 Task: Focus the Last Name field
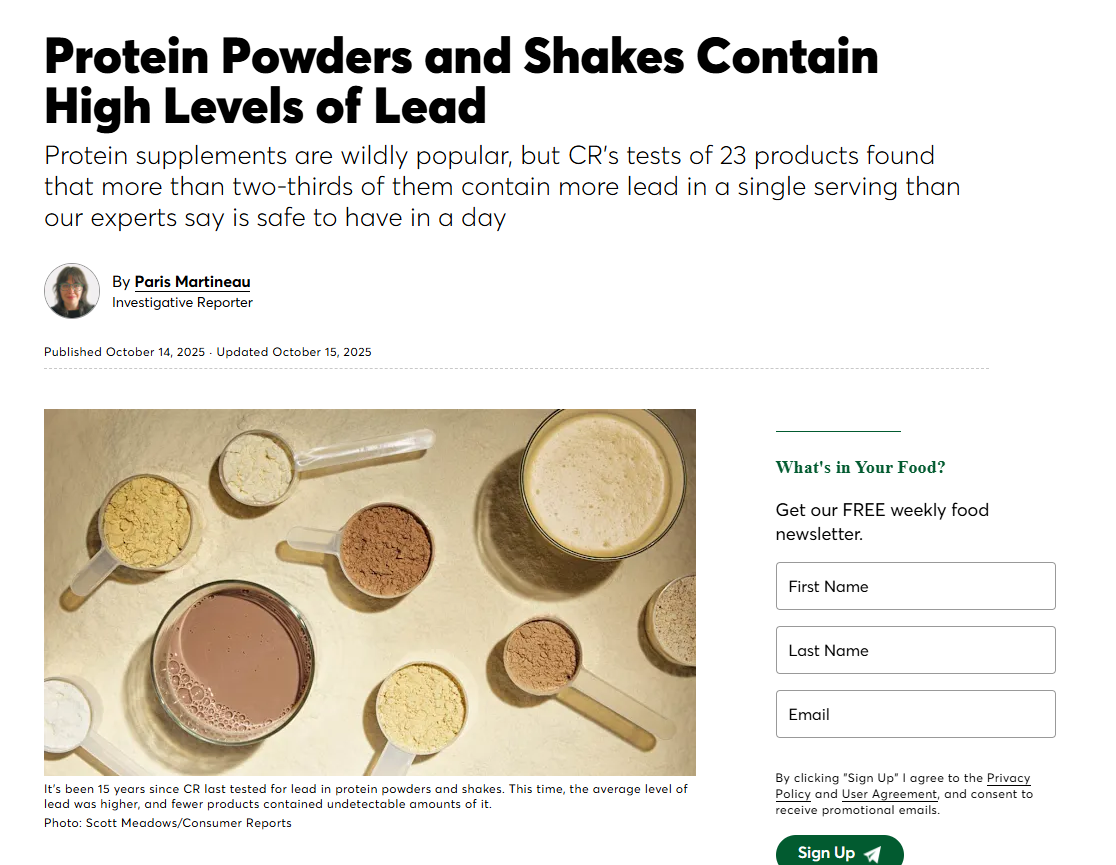point(915,650)
